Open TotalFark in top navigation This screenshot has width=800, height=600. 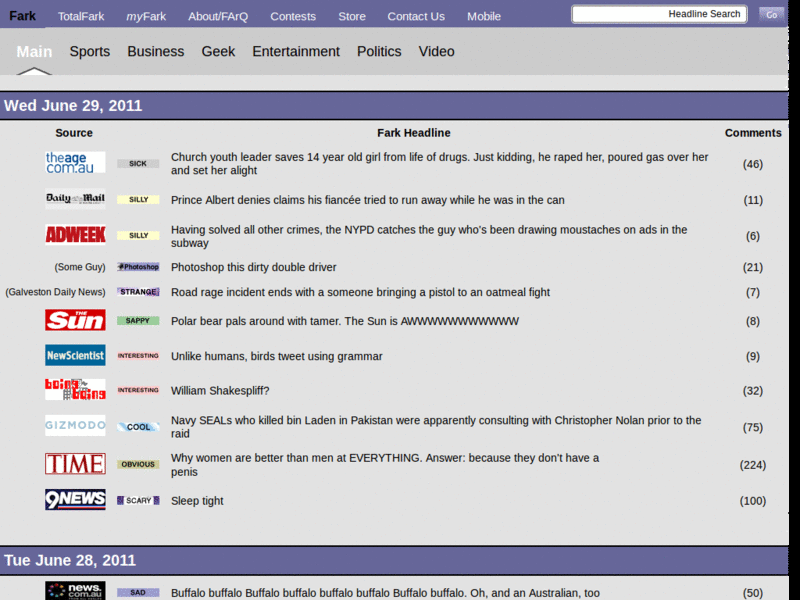coord(81,16)
